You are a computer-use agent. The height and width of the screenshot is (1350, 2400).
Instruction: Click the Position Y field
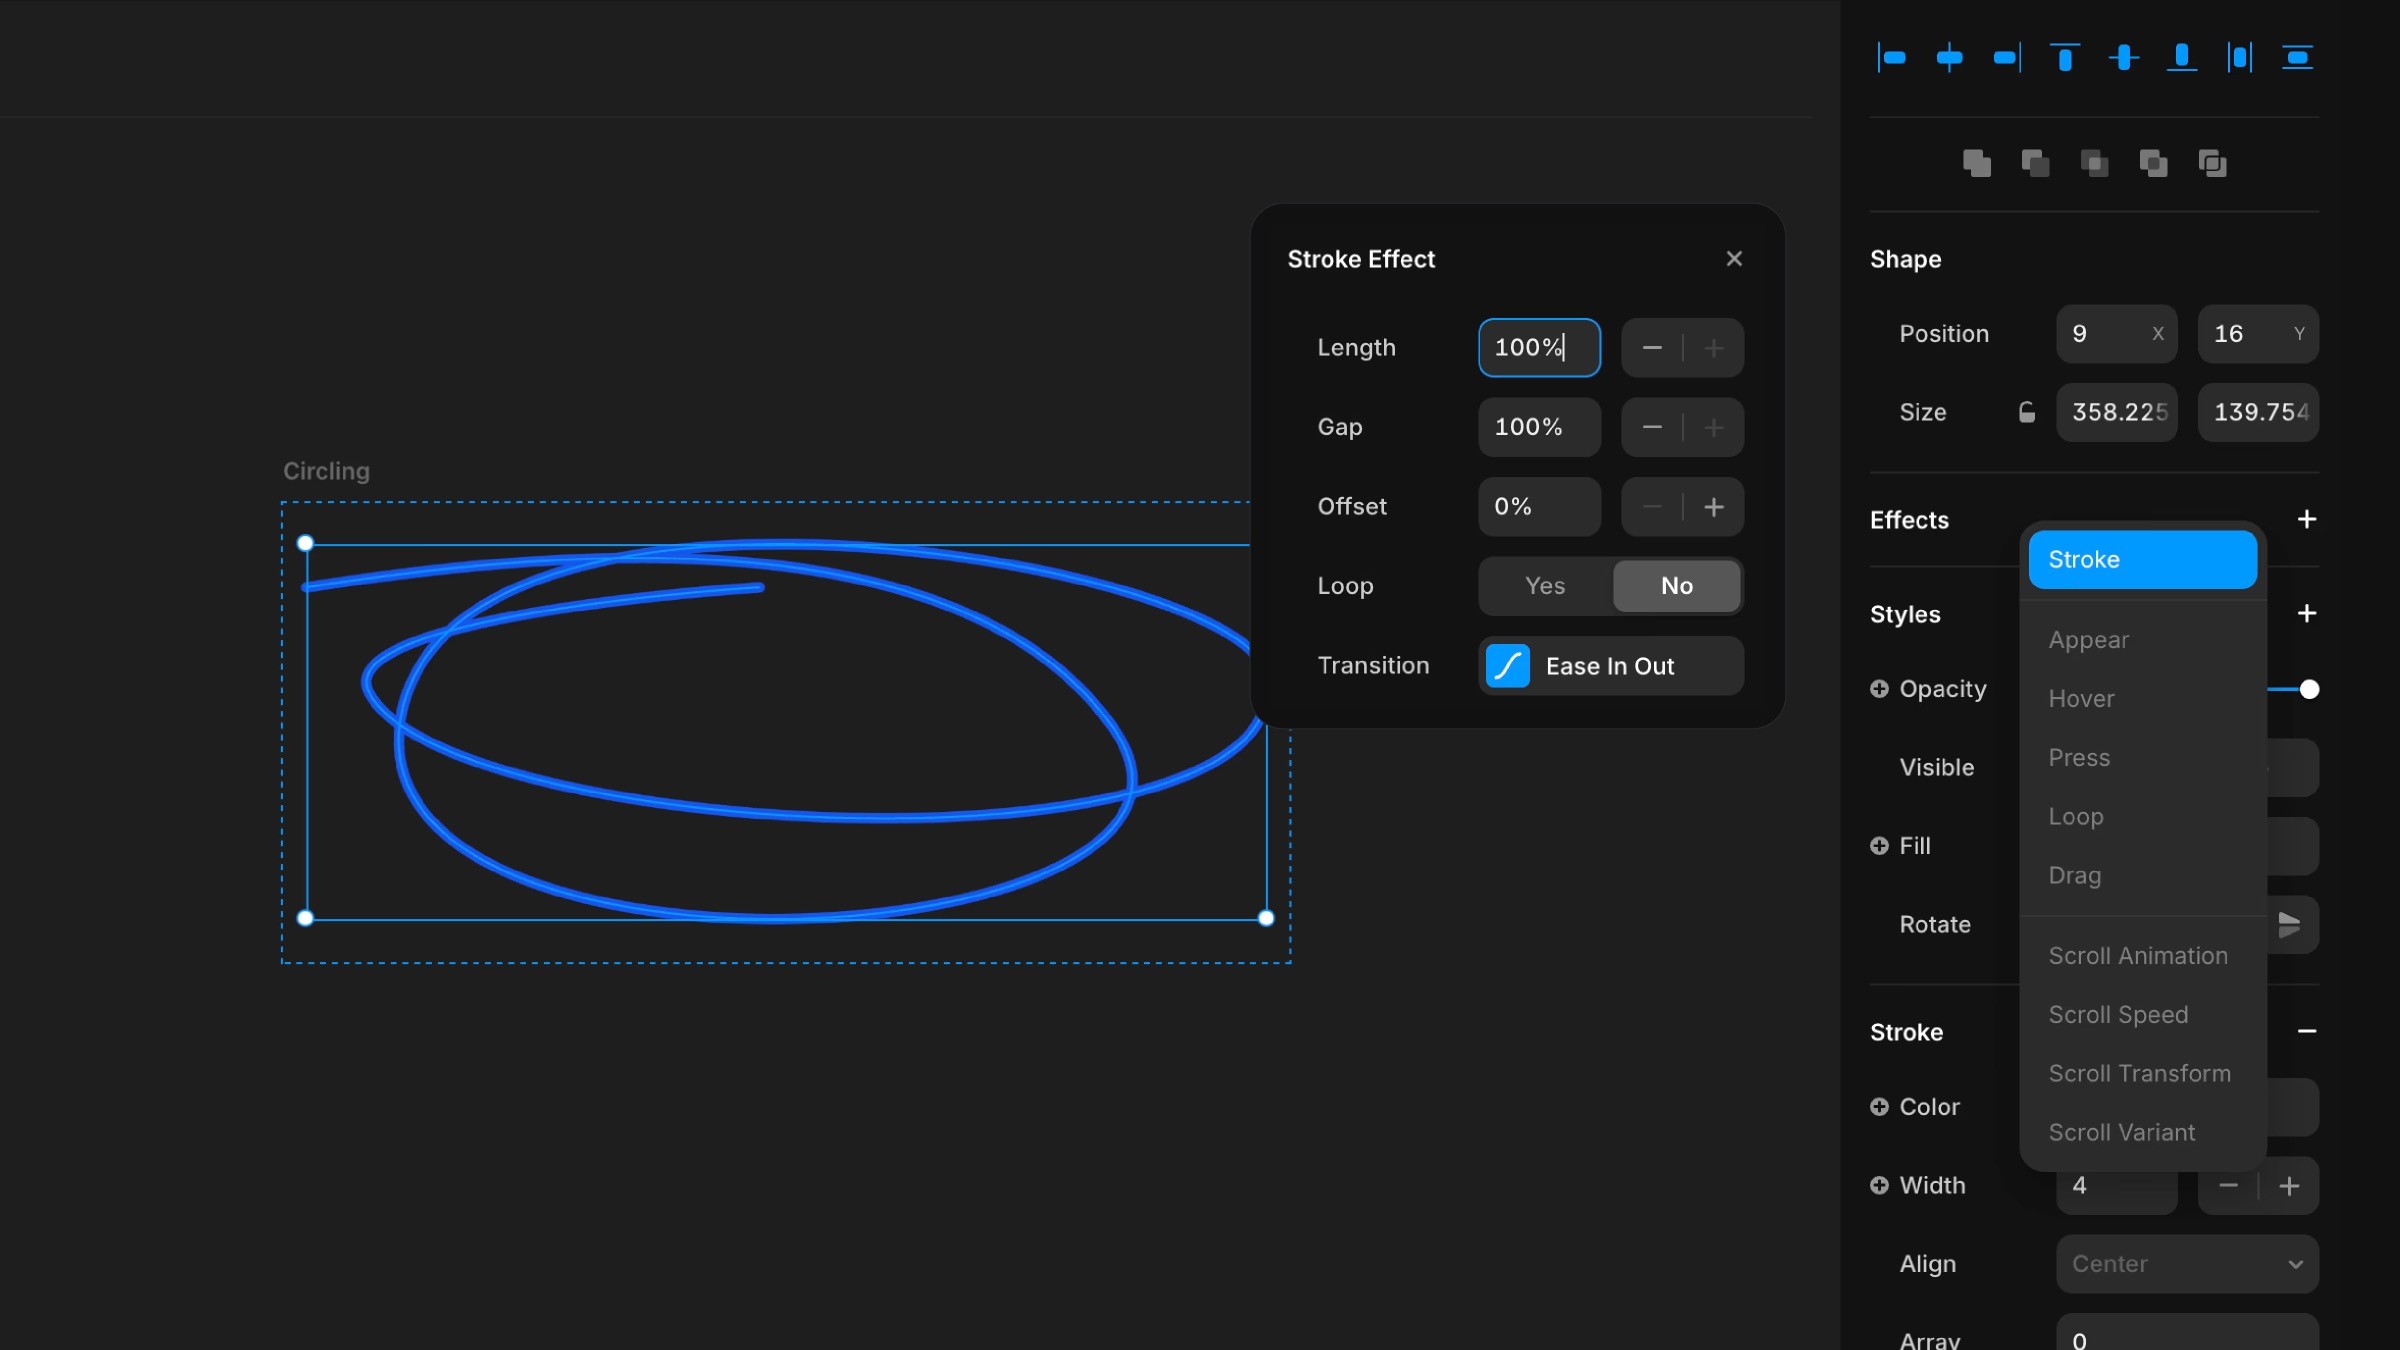2258,334
